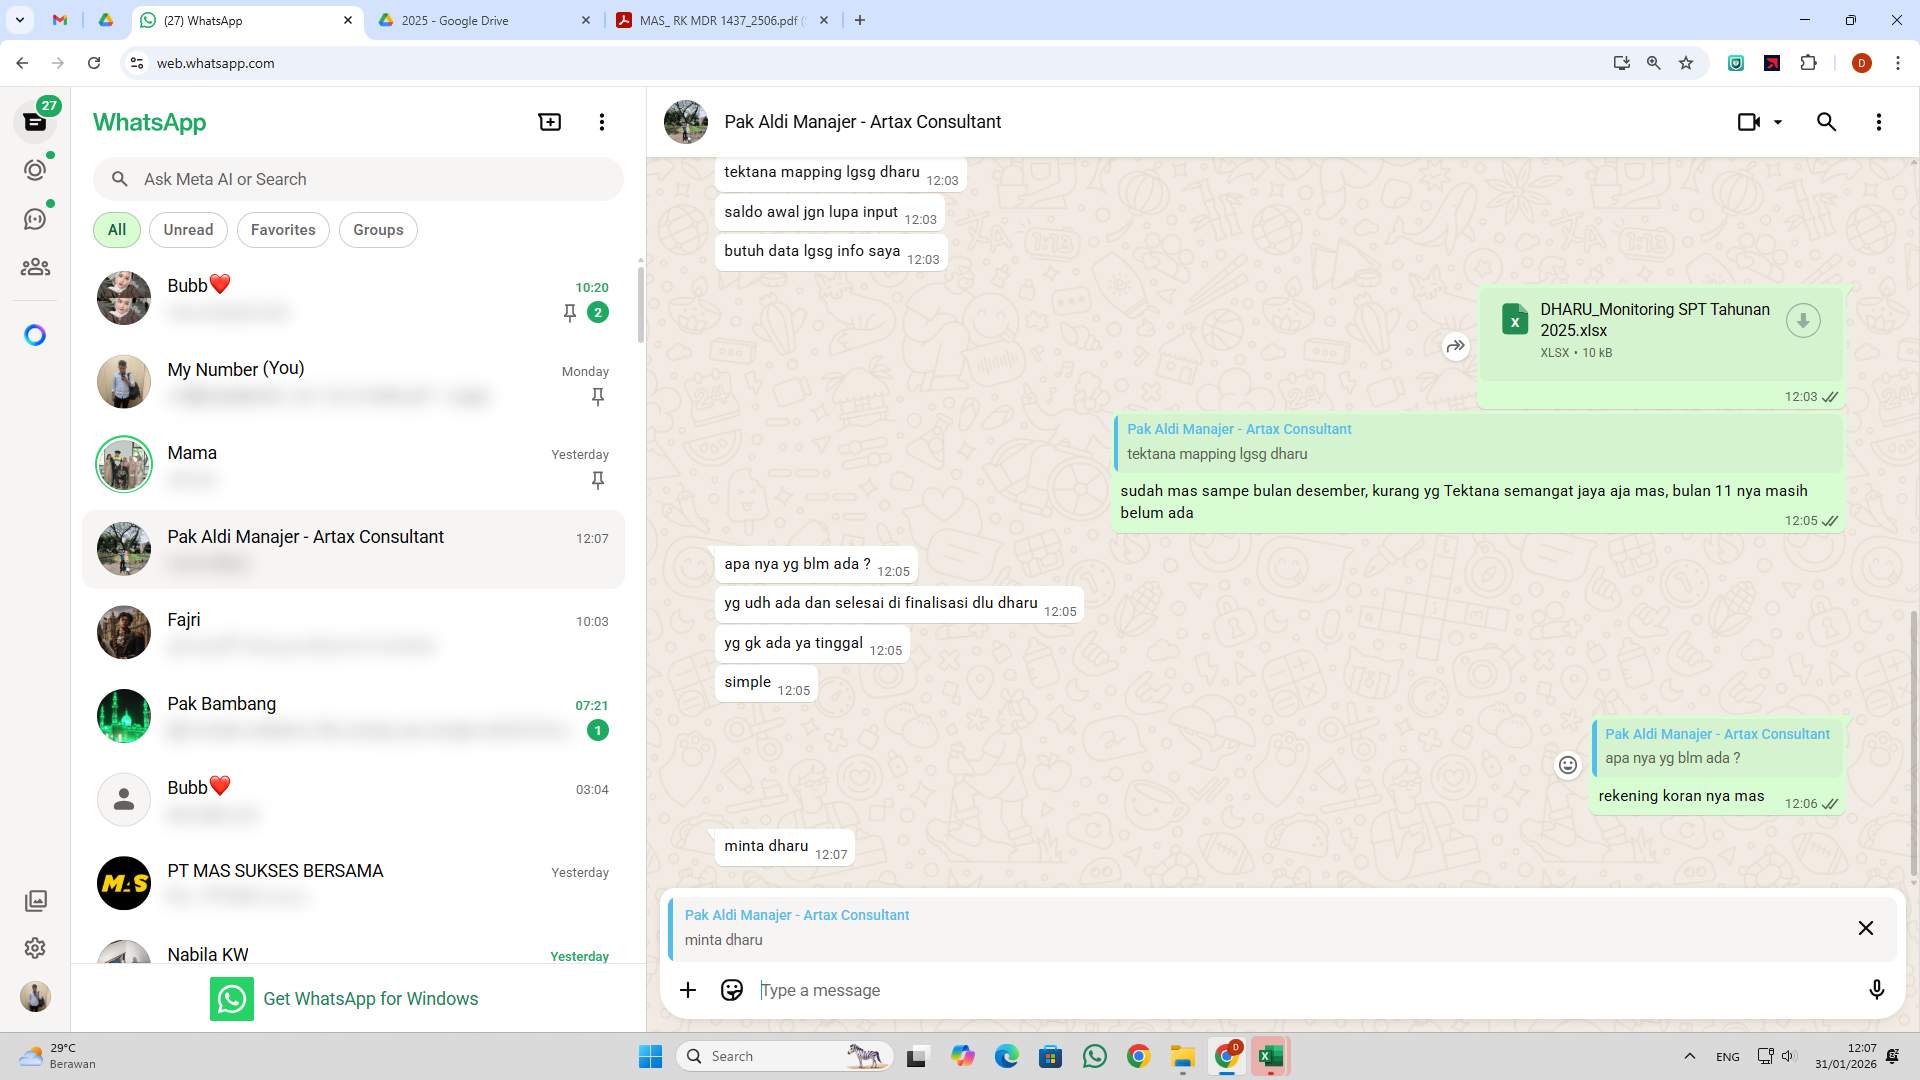The width and height of the screenshot is (1920, 1080).
Task: Record a voice message
Action: coord(1877,990)
